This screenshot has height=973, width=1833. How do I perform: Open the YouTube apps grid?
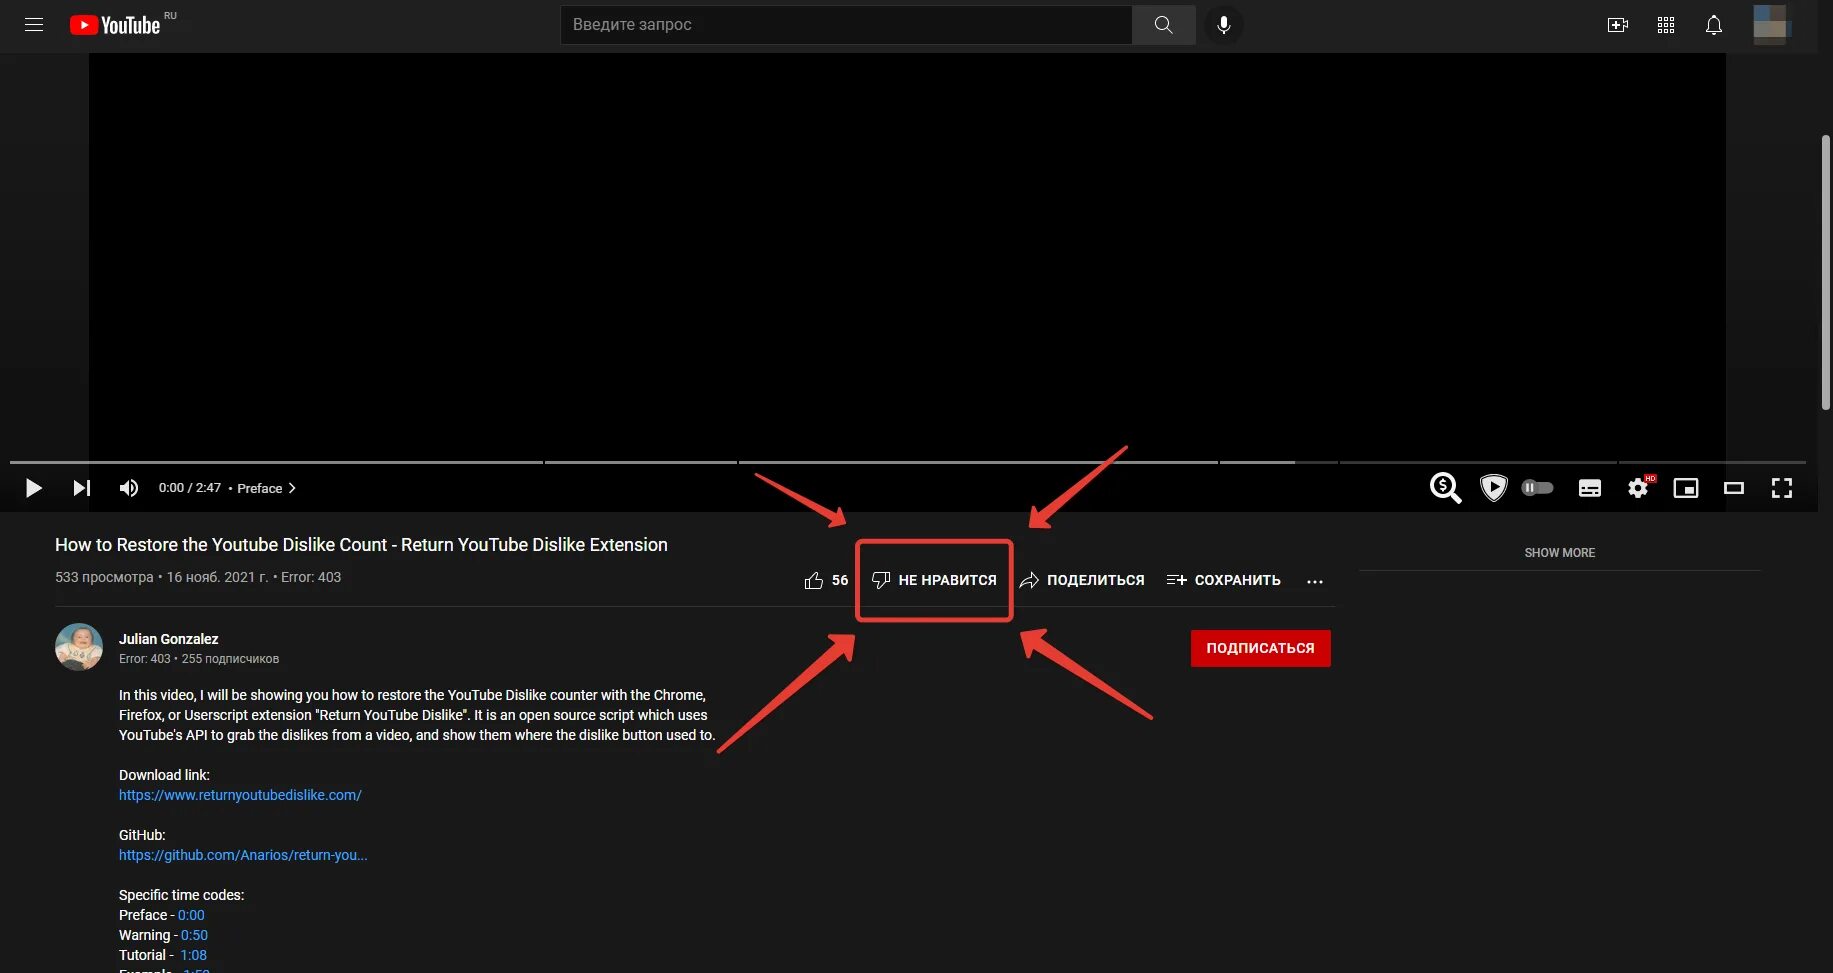pos(1665,25)
